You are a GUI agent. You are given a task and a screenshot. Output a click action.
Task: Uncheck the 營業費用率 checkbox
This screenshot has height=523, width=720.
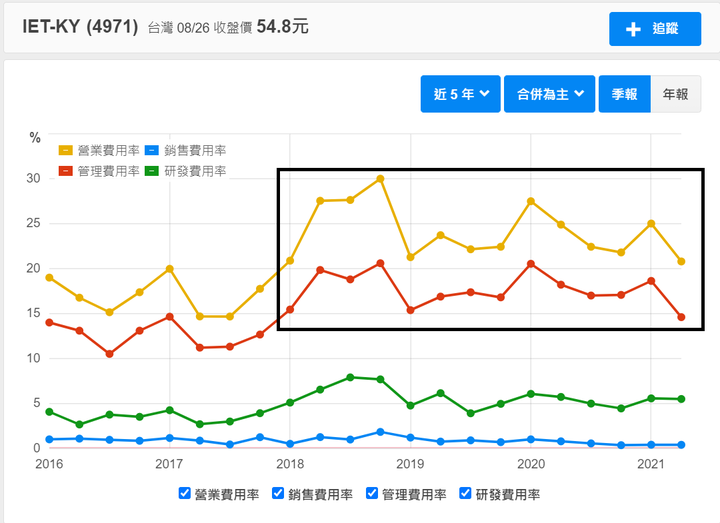(x=185, y=493)
